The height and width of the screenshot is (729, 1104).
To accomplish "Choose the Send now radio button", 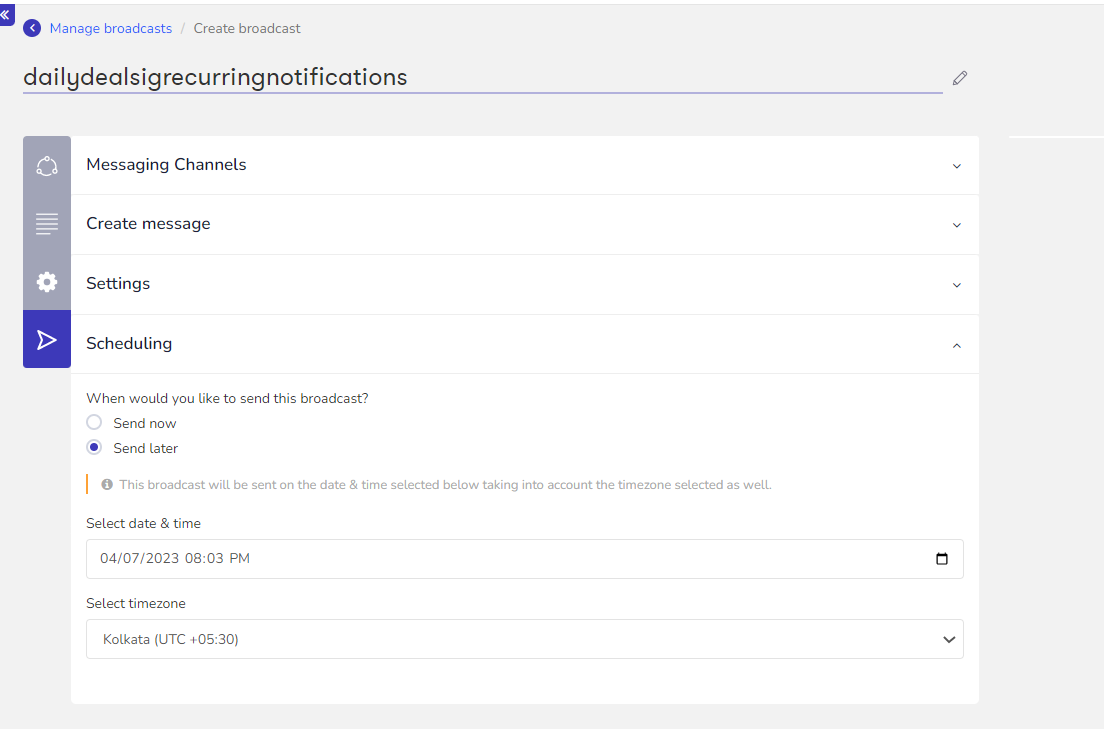I will coord(94,422).
